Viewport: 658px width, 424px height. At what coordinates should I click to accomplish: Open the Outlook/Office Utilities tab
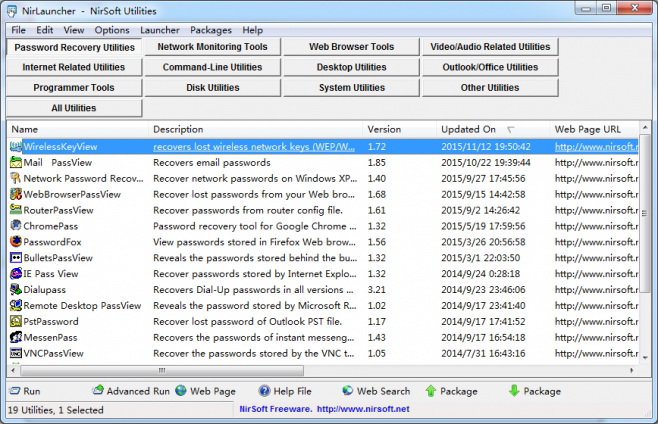(x=490, y=67)
